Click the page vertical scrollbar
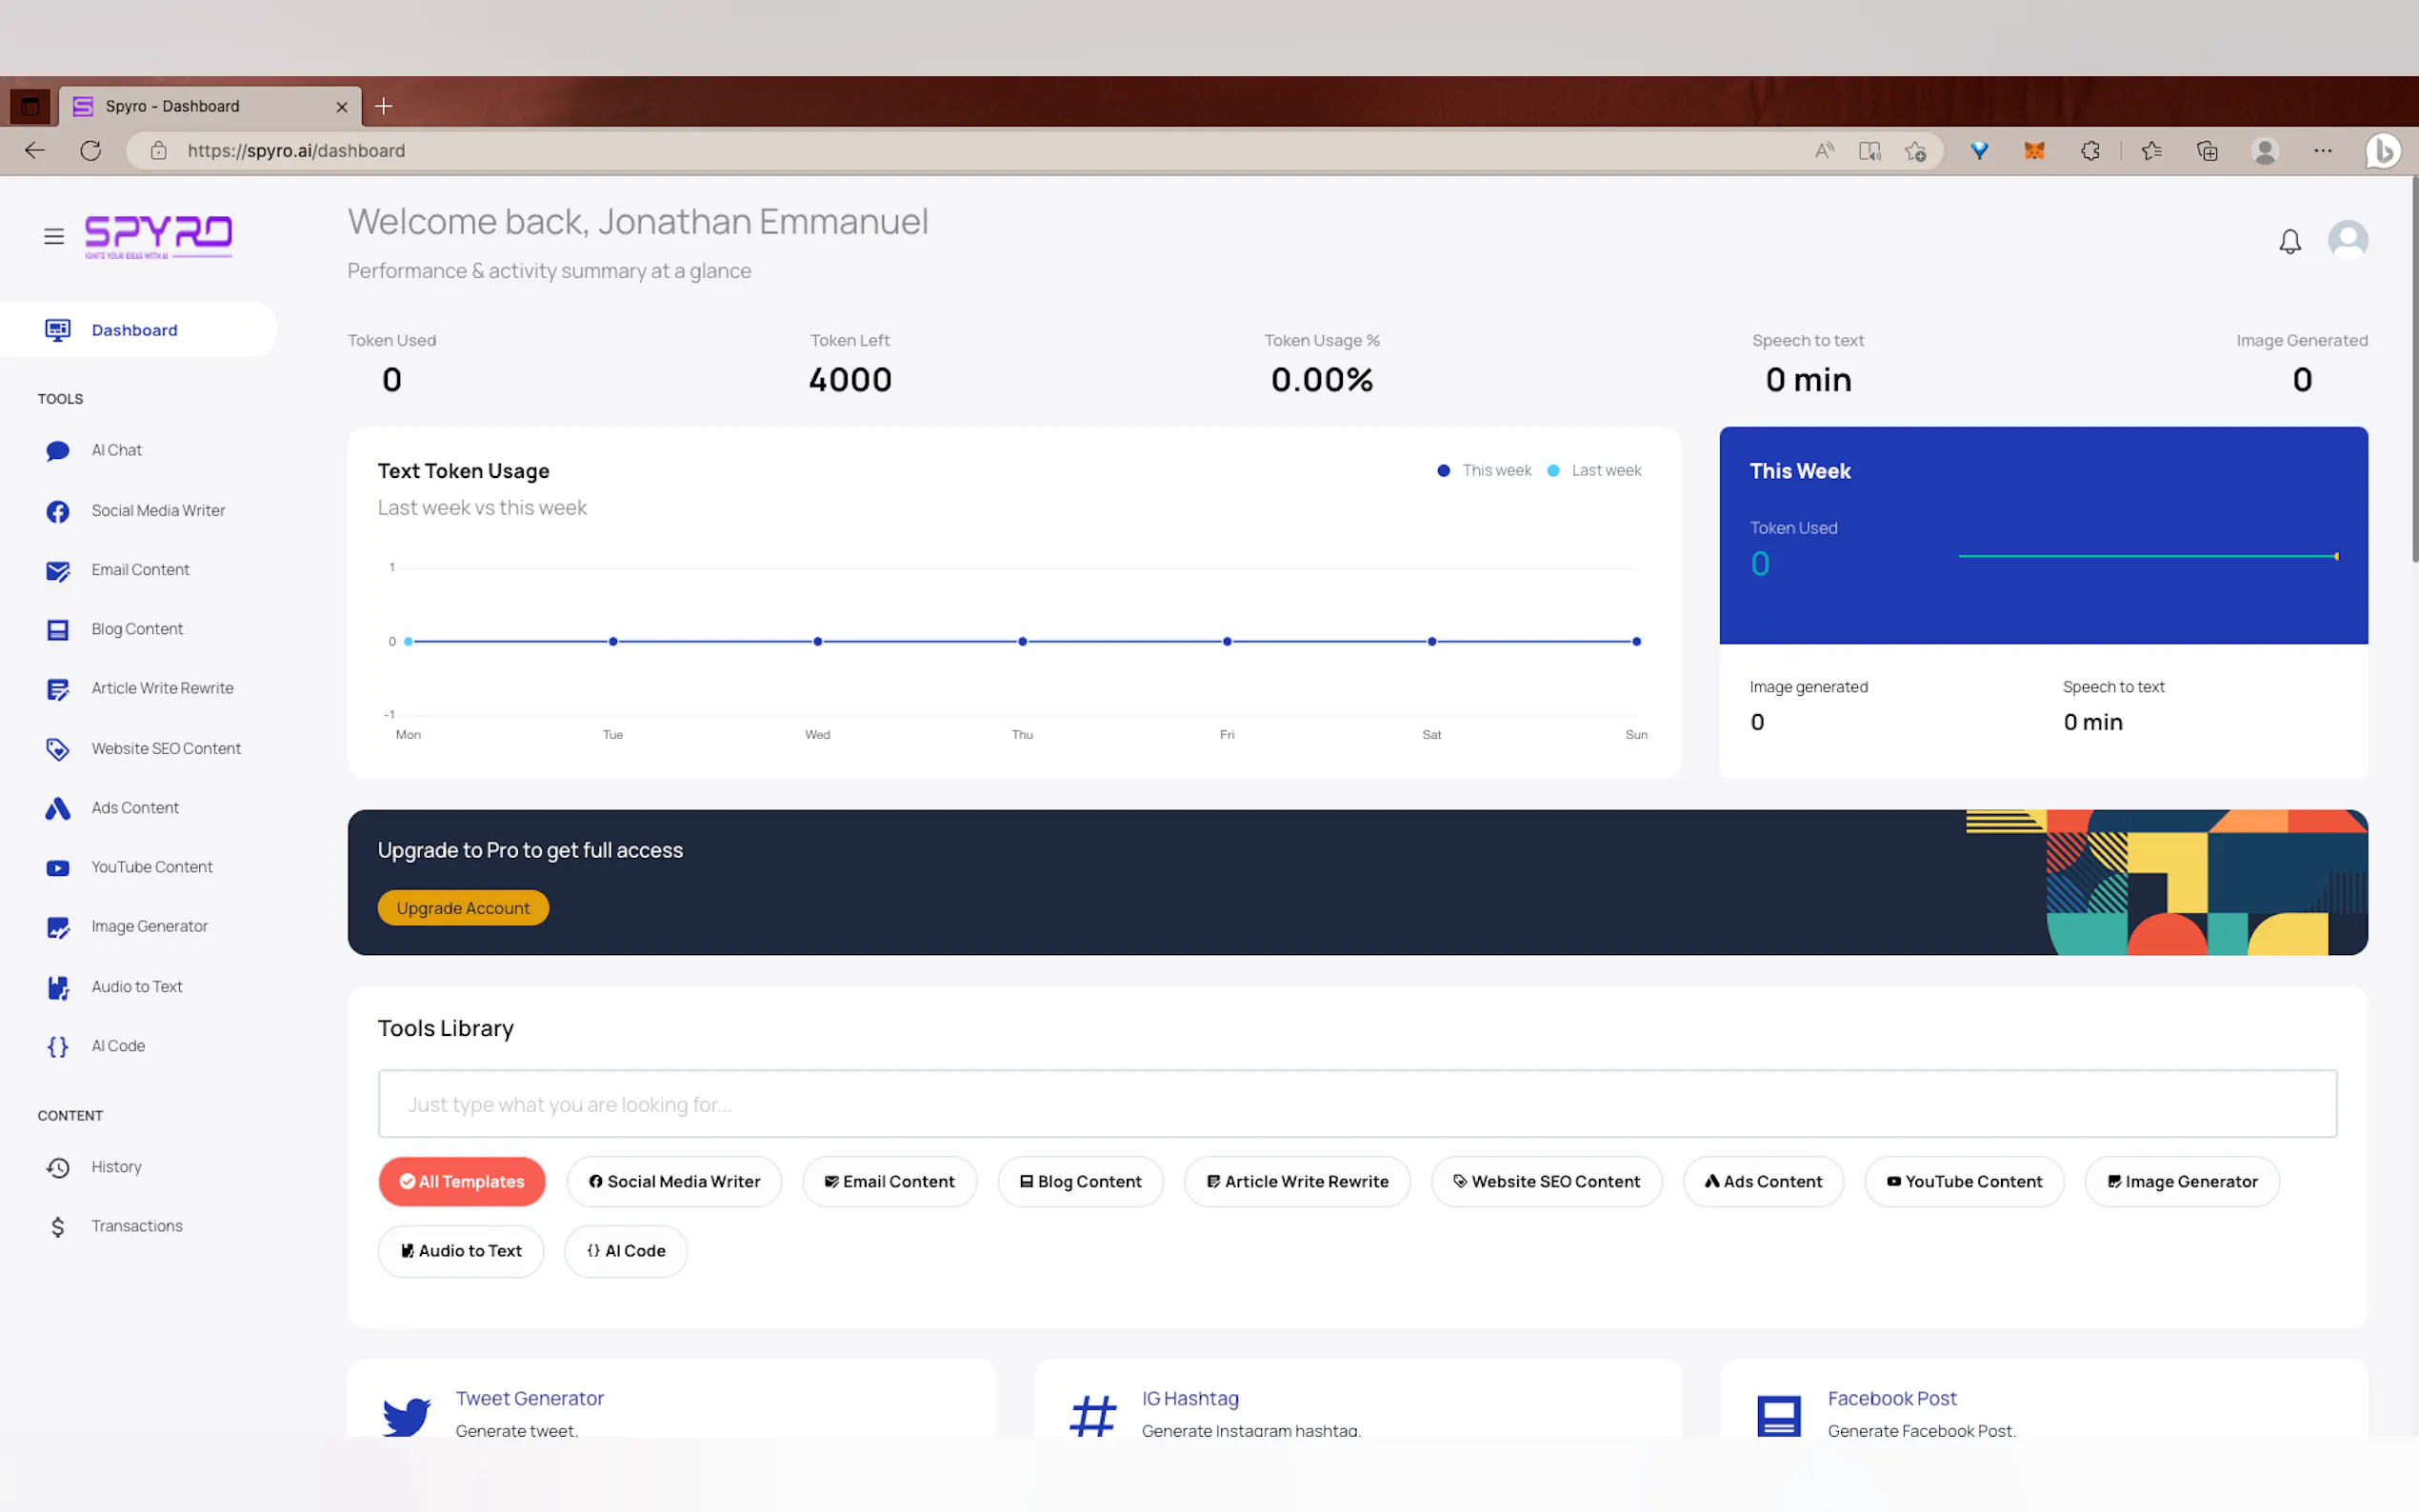Viewport: 2419px width, 1512px height. point(2413,370)
